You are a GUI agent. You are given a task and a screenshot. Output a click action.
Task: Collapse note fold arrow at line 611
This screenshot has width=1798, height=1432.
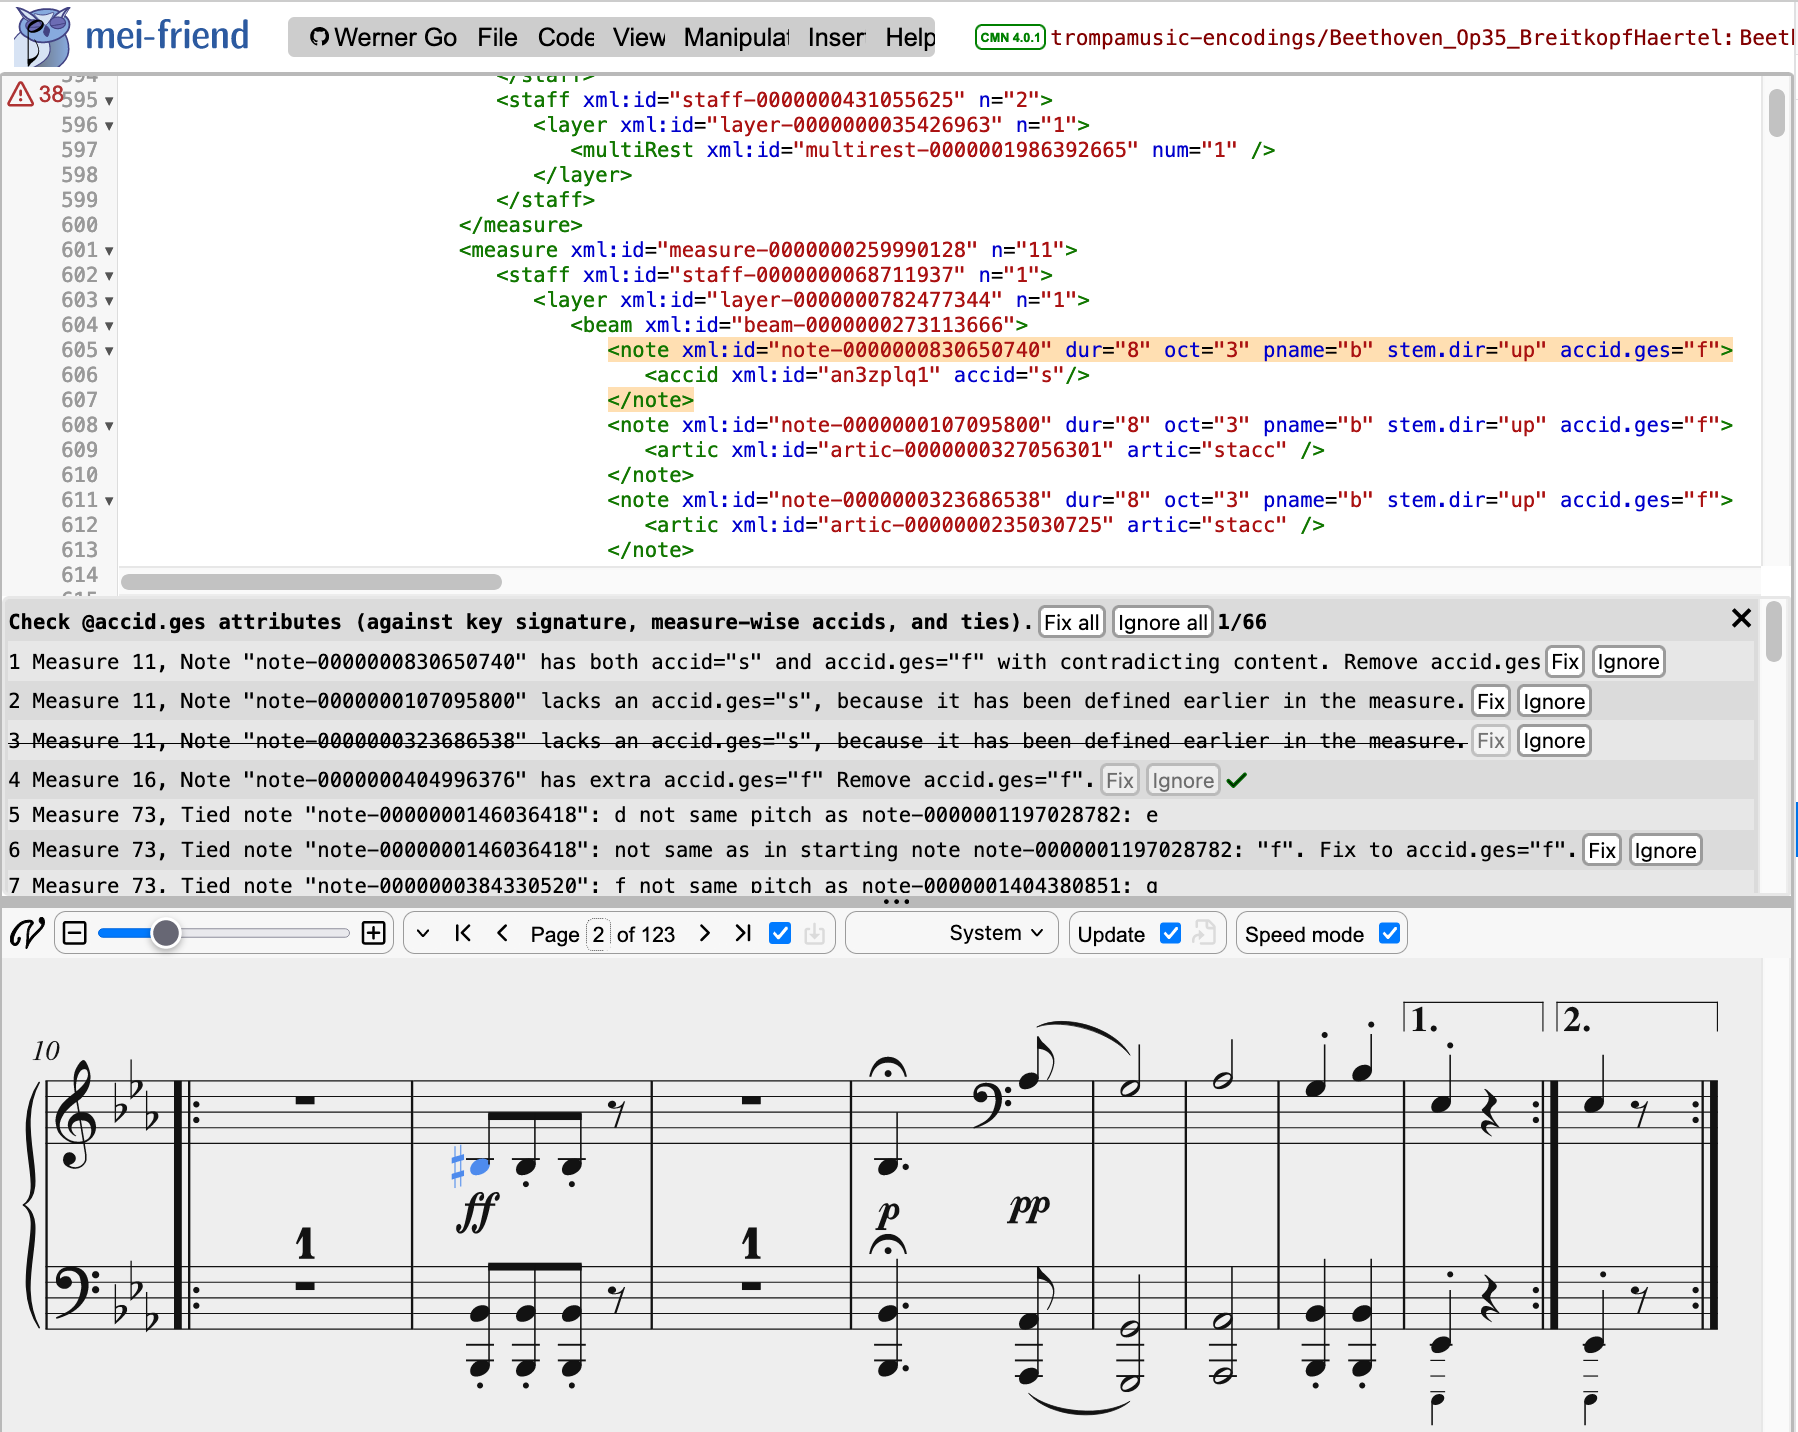(x=109, y=501)
